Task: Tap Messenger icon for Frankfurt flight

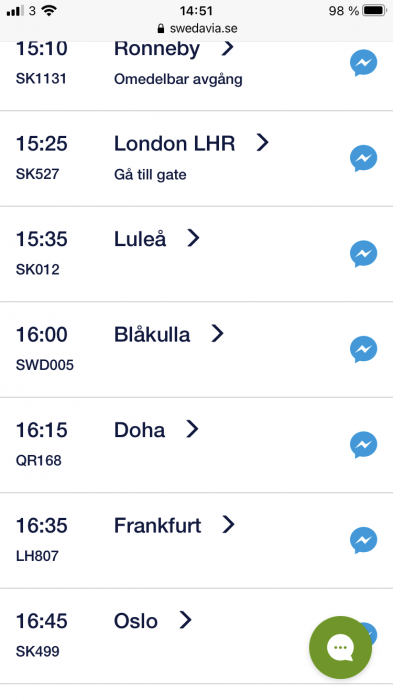Action: click(x=364, y=541)
